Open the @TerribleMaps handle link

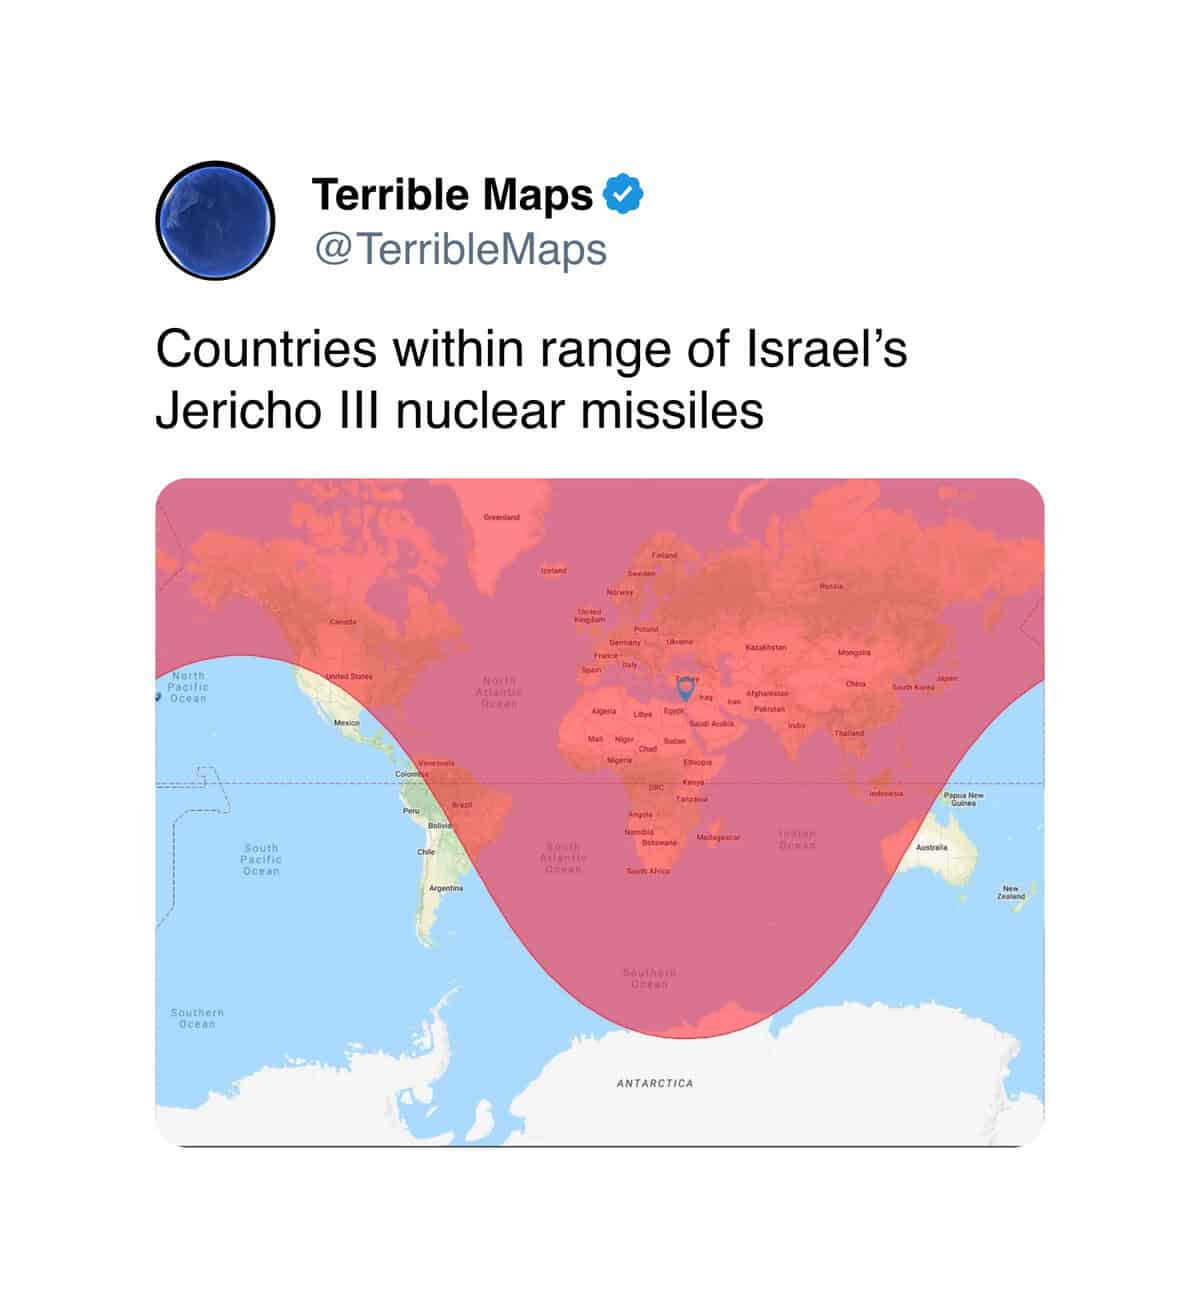(x=460, y=249)
